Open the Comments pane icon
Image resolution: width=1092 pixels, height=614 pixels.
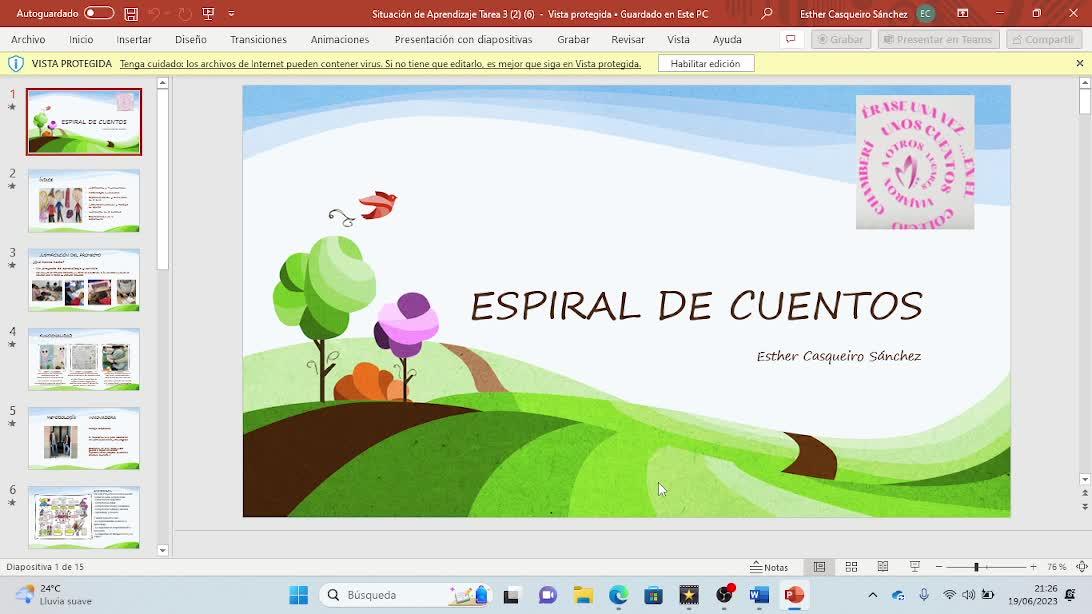790,39
